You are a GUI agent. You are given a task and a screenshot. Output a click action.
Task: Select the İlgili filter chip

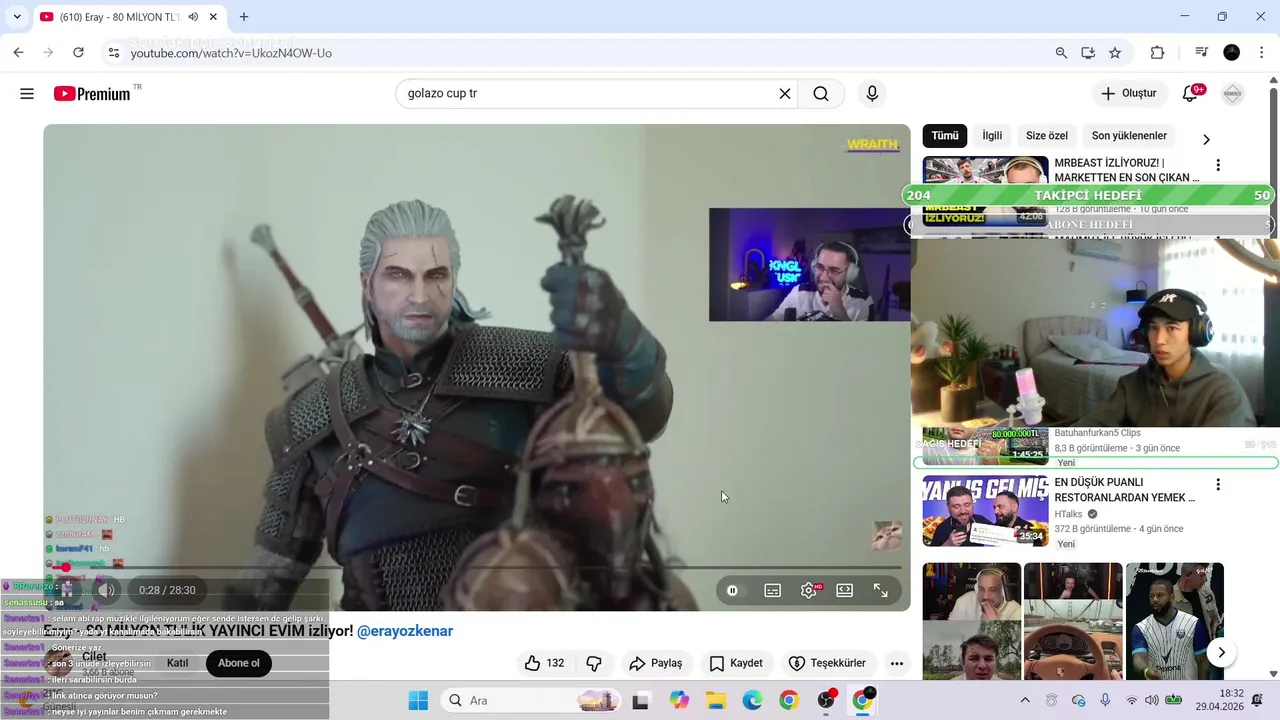992,136
